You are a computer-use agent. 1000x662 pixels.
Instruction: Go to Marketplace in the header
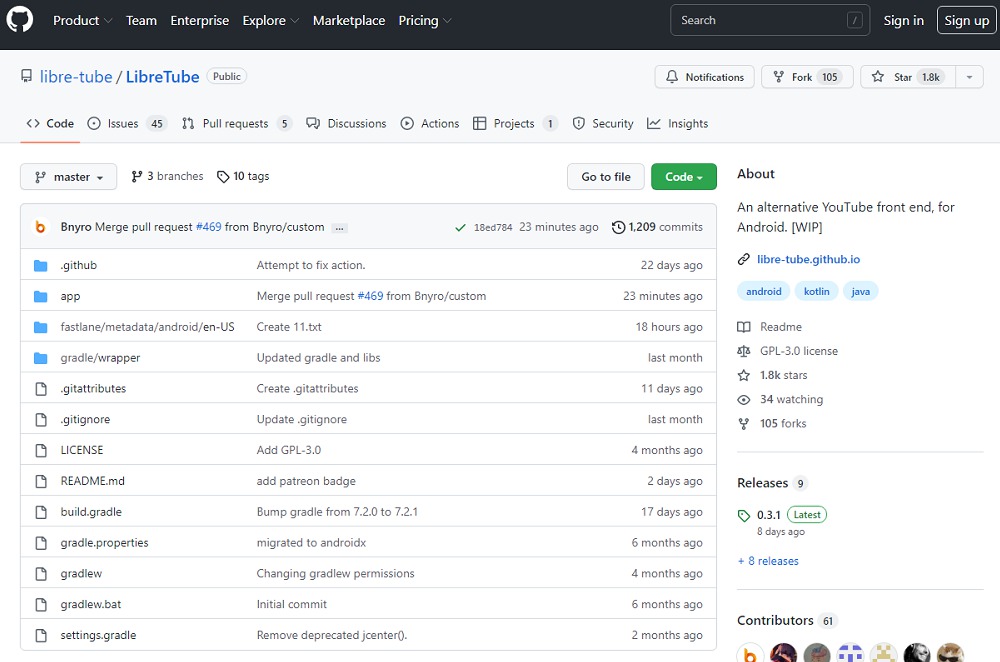pos(349,20)
